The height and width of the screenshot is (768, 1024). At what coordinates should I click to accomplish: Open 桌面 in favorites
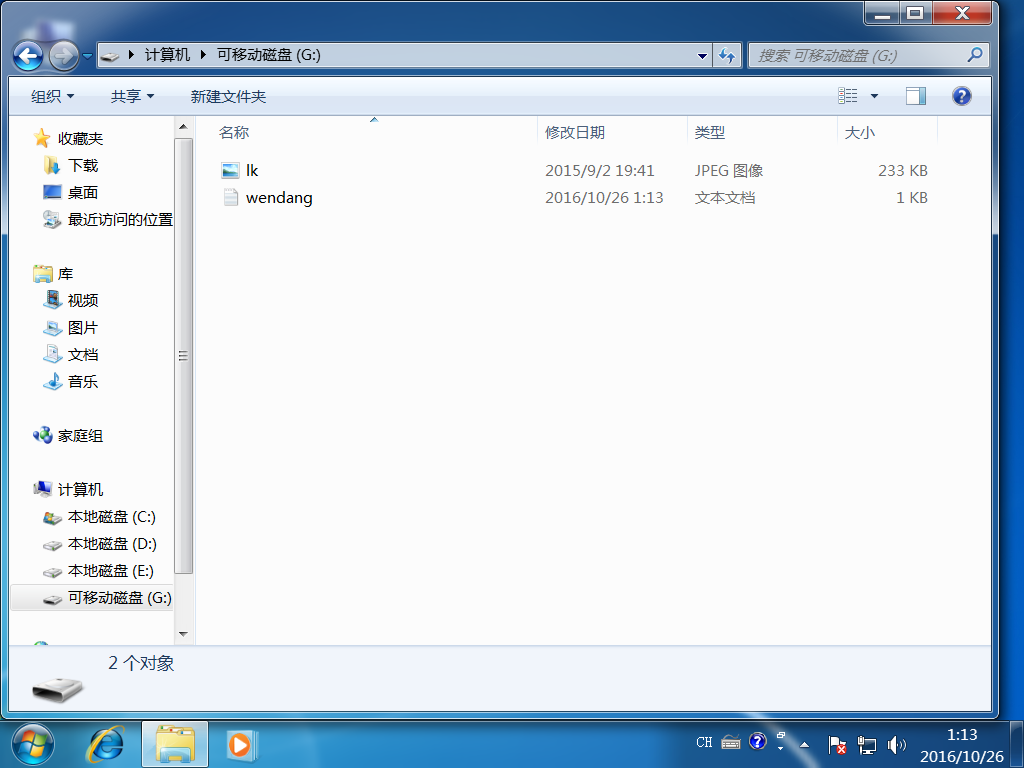[x=83, y=193]
